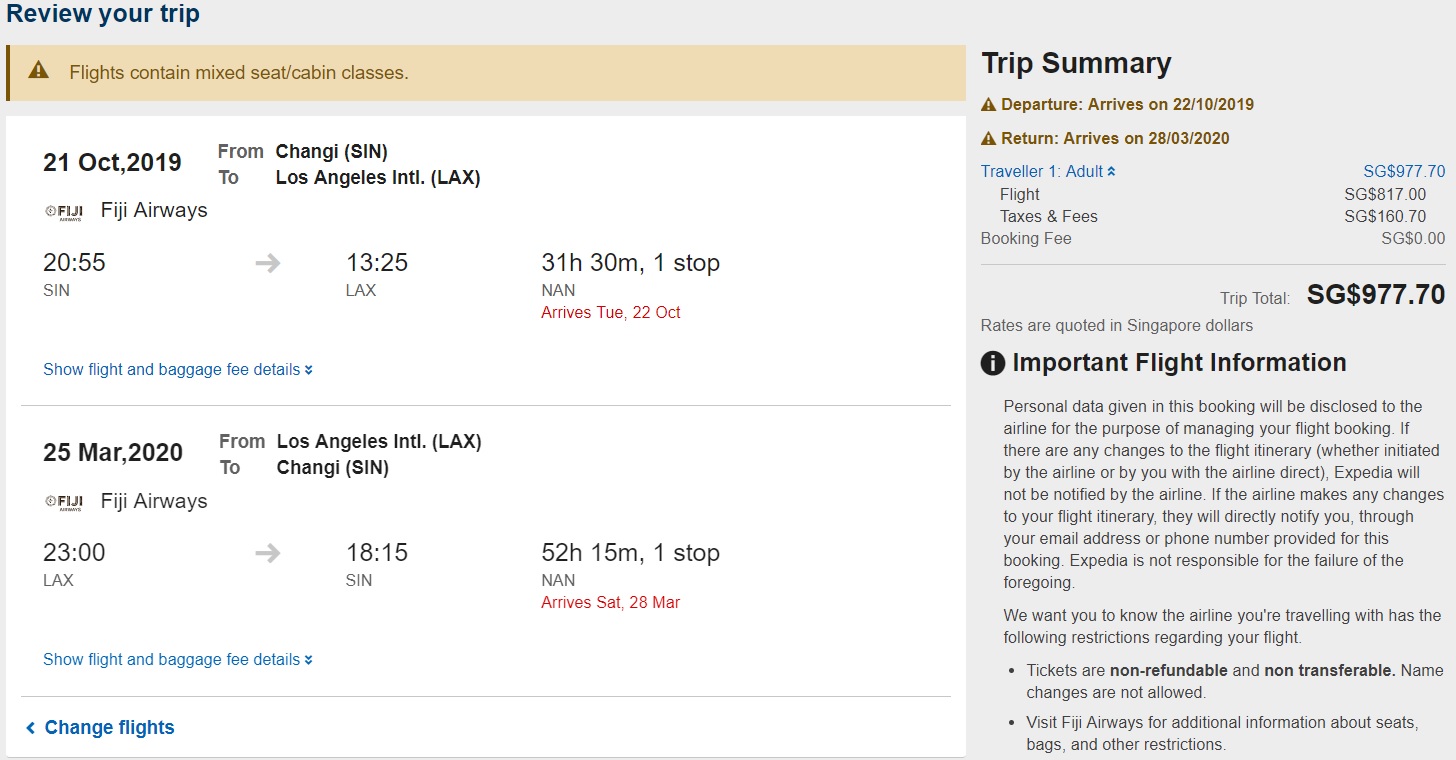
Task: Click the Fiji Airways logo on the 25 Mar flight
Action: (64, 501)
